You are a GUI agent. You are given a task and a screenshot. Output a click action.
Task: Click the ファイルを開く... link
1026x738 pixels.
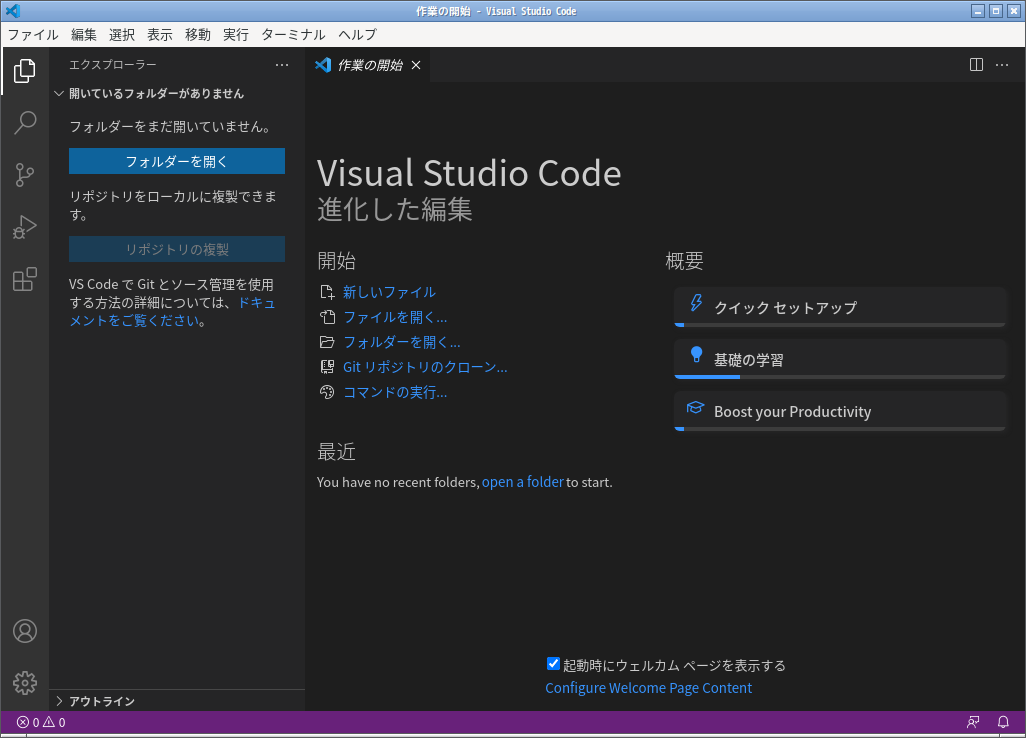(395, 317)
